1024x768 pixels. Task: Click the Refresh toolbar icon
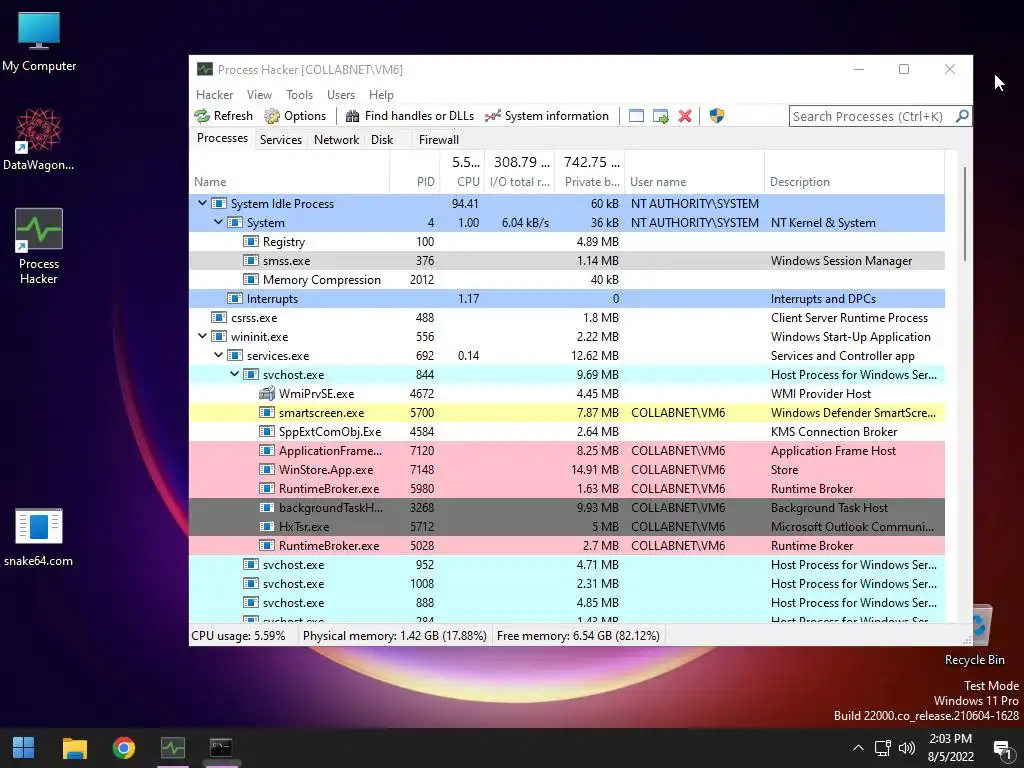(202, 116)
